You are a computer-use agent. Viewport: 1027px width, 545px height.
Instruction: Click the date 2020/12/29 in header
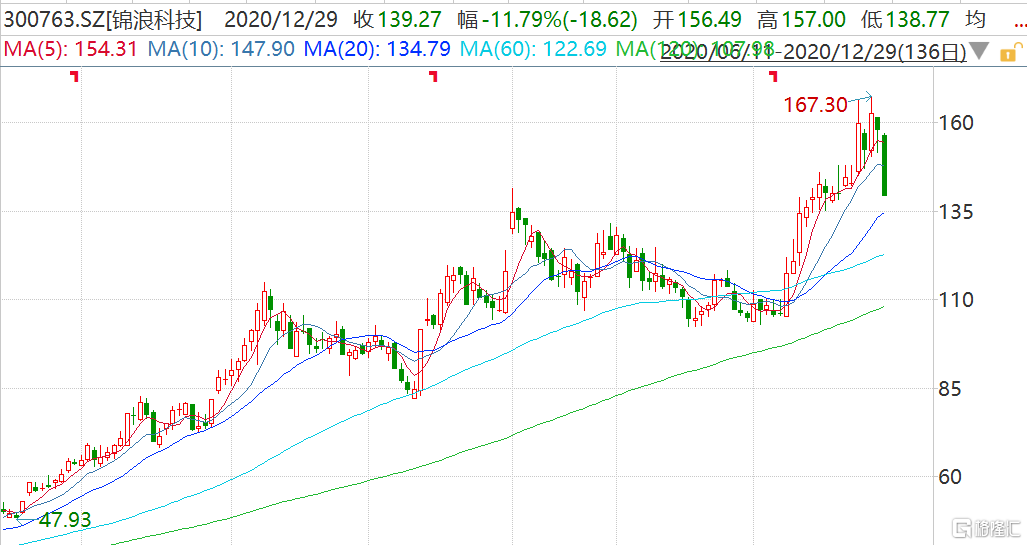[x=281, y=20]
